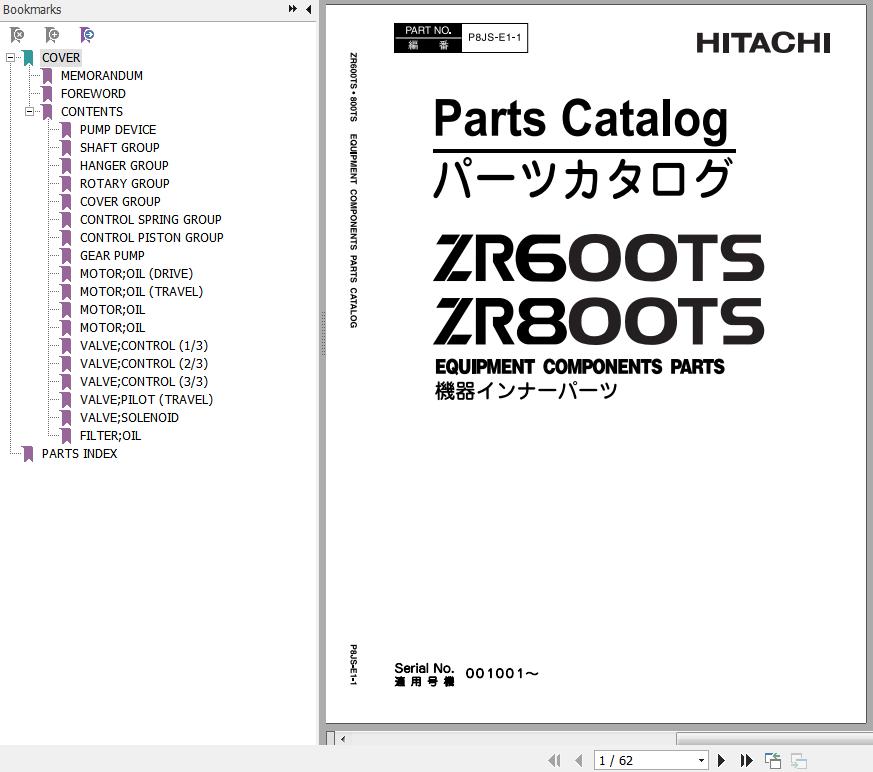873x772 pixels.
Task: Click the ZR600TS model title
Action: point(599,258)
